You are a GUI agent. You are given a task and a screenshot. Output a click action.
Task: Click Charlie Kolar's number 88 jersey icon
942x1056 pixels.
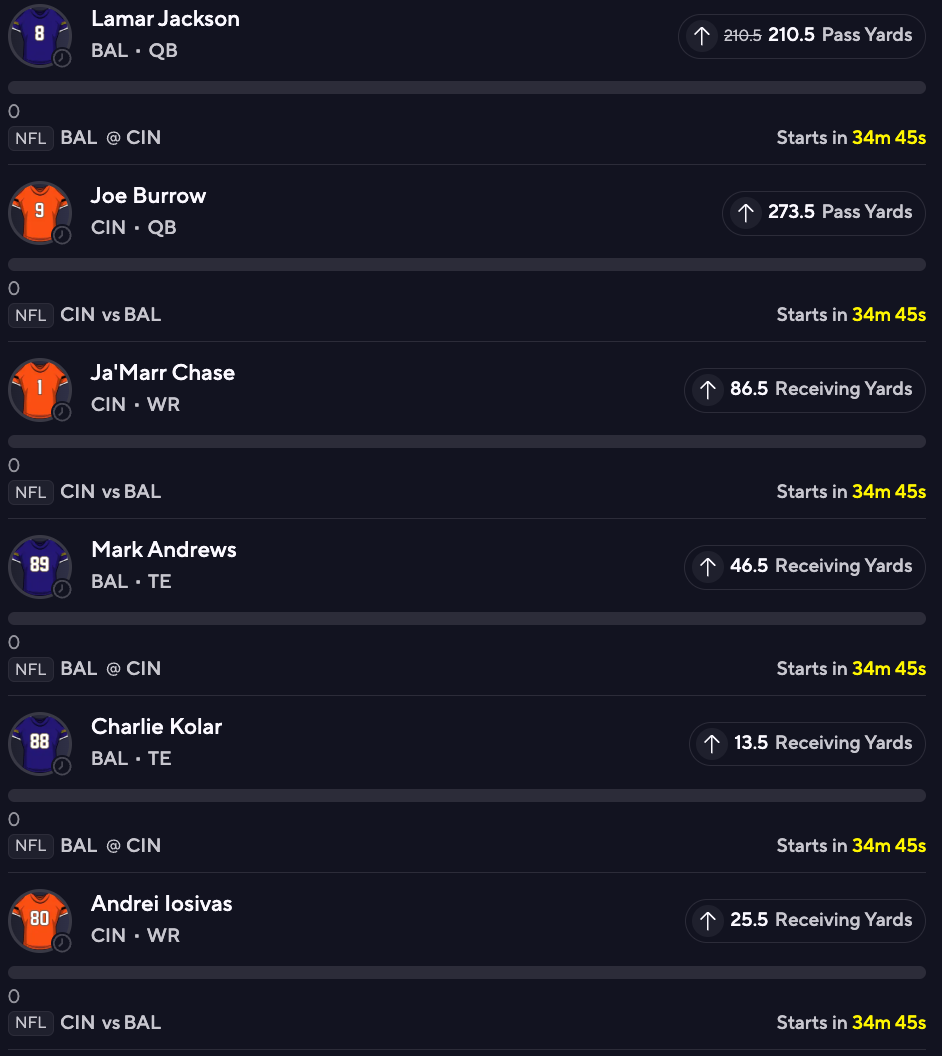(x=40, y=744)
